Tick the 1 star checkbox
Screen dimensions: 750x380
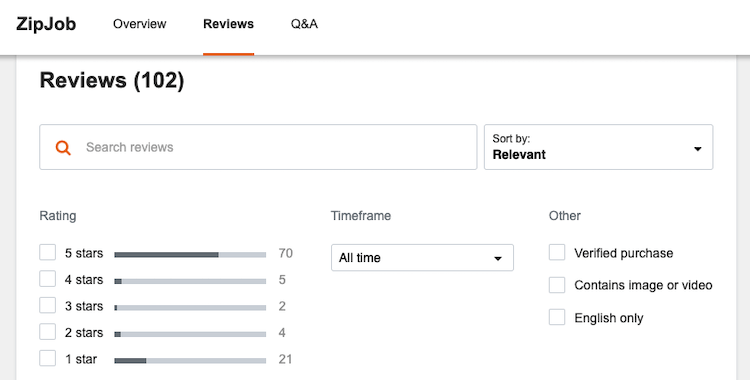click(47, 358)
